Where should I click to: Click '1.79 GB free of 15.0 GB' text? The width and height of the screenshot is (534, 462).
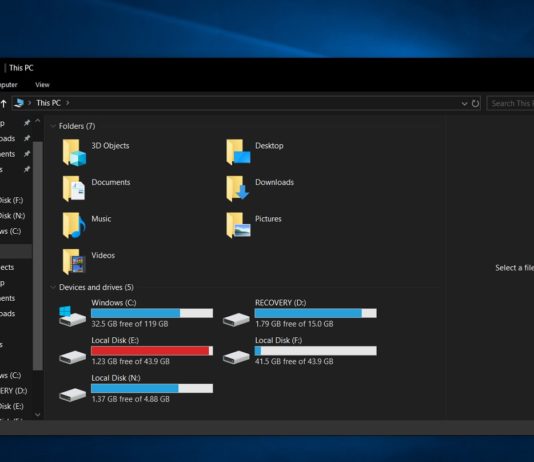tap(294, 324)
